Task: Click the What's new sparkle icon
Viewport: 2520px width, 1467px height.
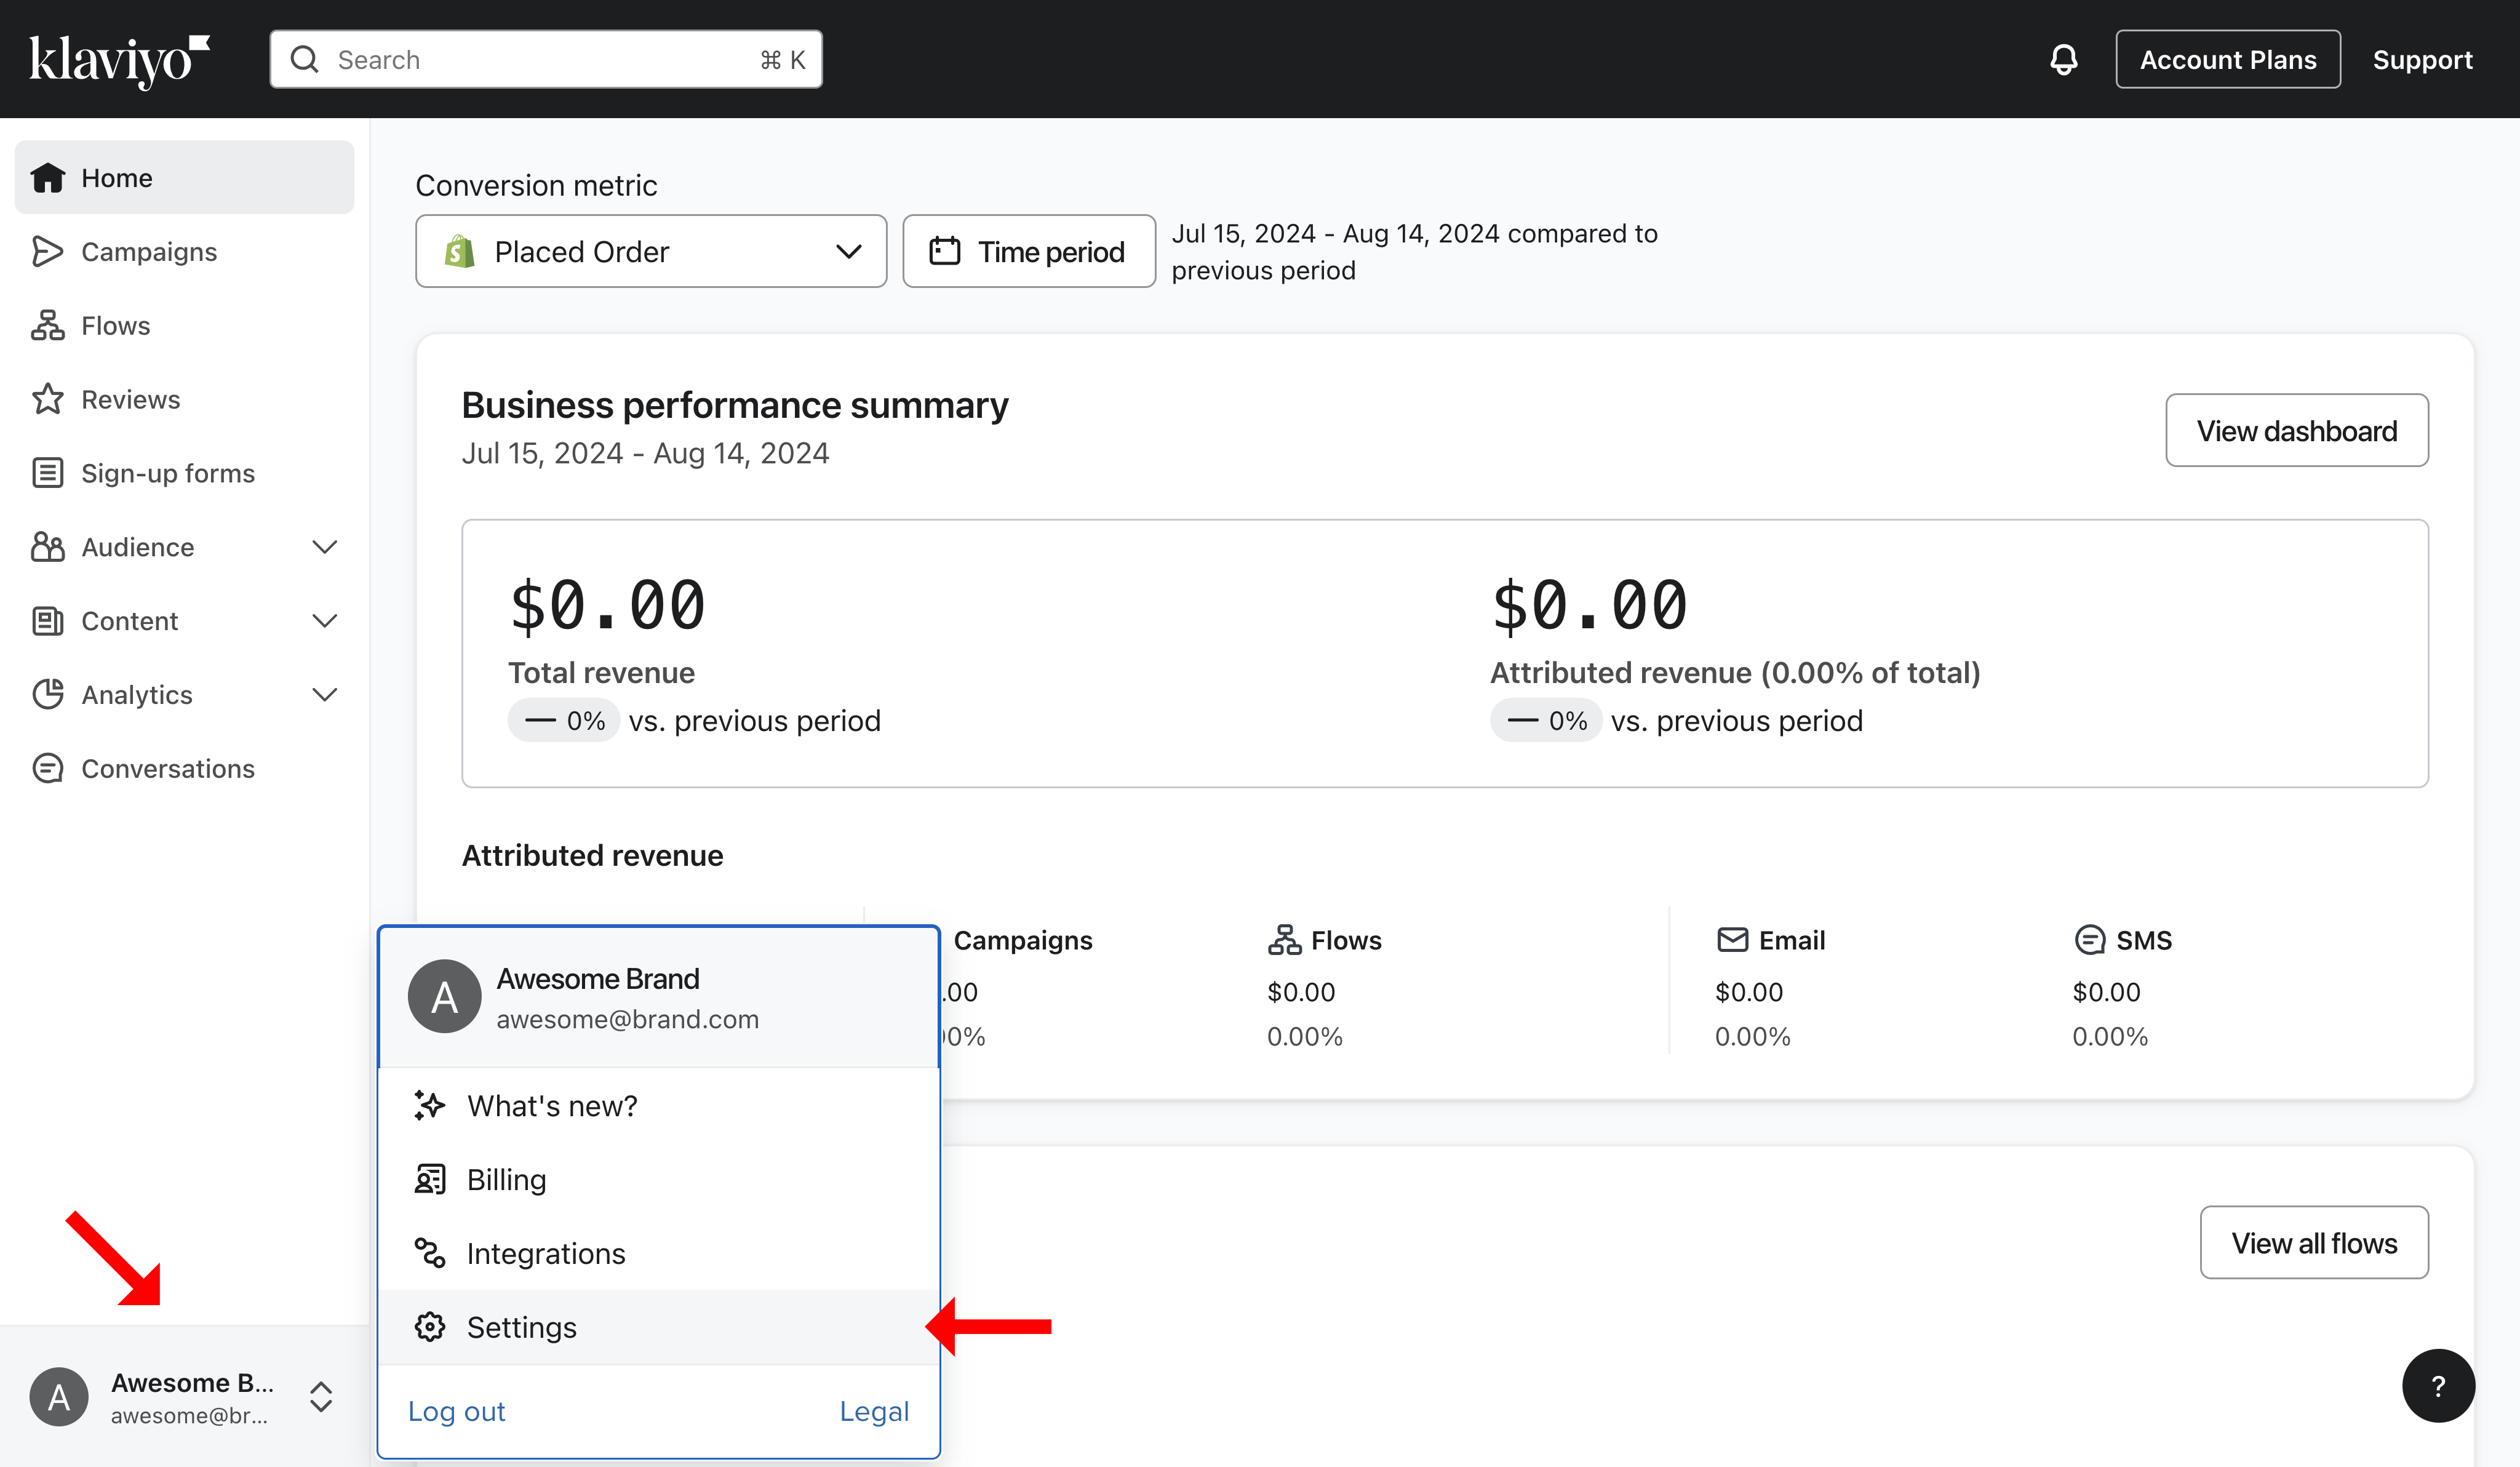Action: point(430,1106)
